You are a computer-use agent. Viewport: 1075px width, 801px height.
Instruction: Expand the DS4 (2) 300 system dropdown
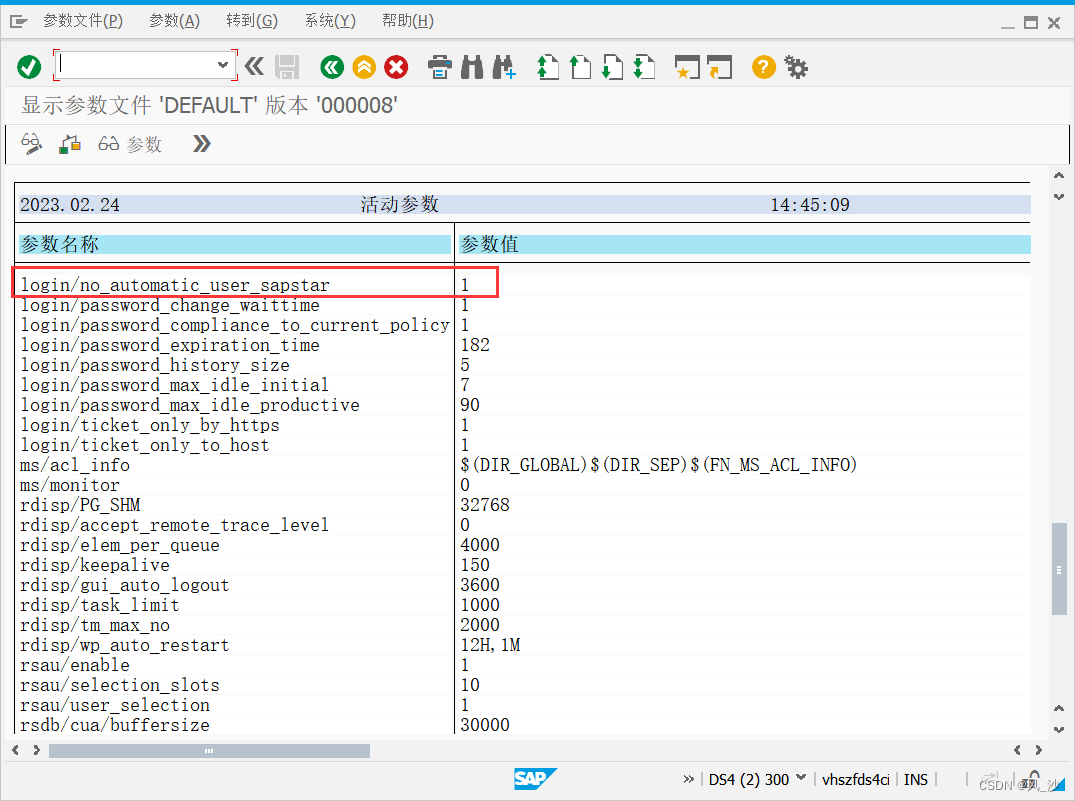tap(801, 779)
